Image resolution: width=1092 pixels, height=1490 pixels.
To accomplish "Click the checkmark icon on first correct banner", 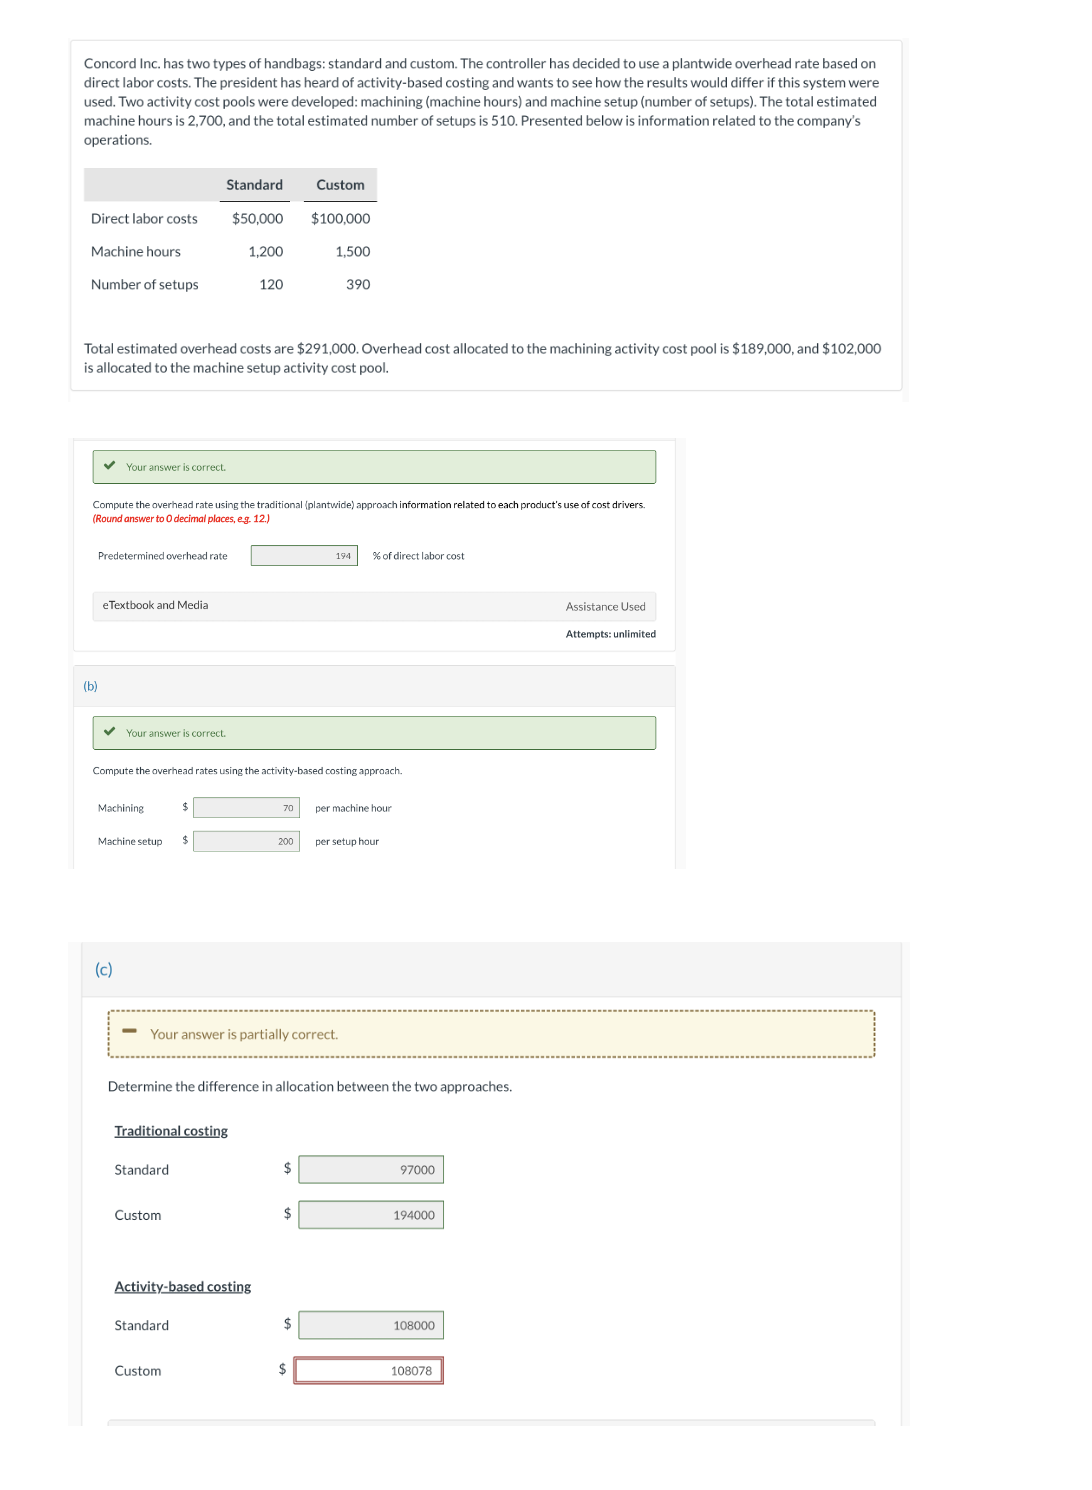I will [x=110, y=466].
